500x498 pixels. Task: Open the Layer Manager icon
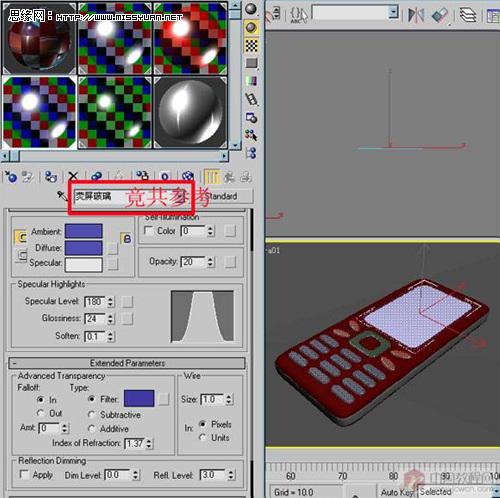[x=468, y=15]
